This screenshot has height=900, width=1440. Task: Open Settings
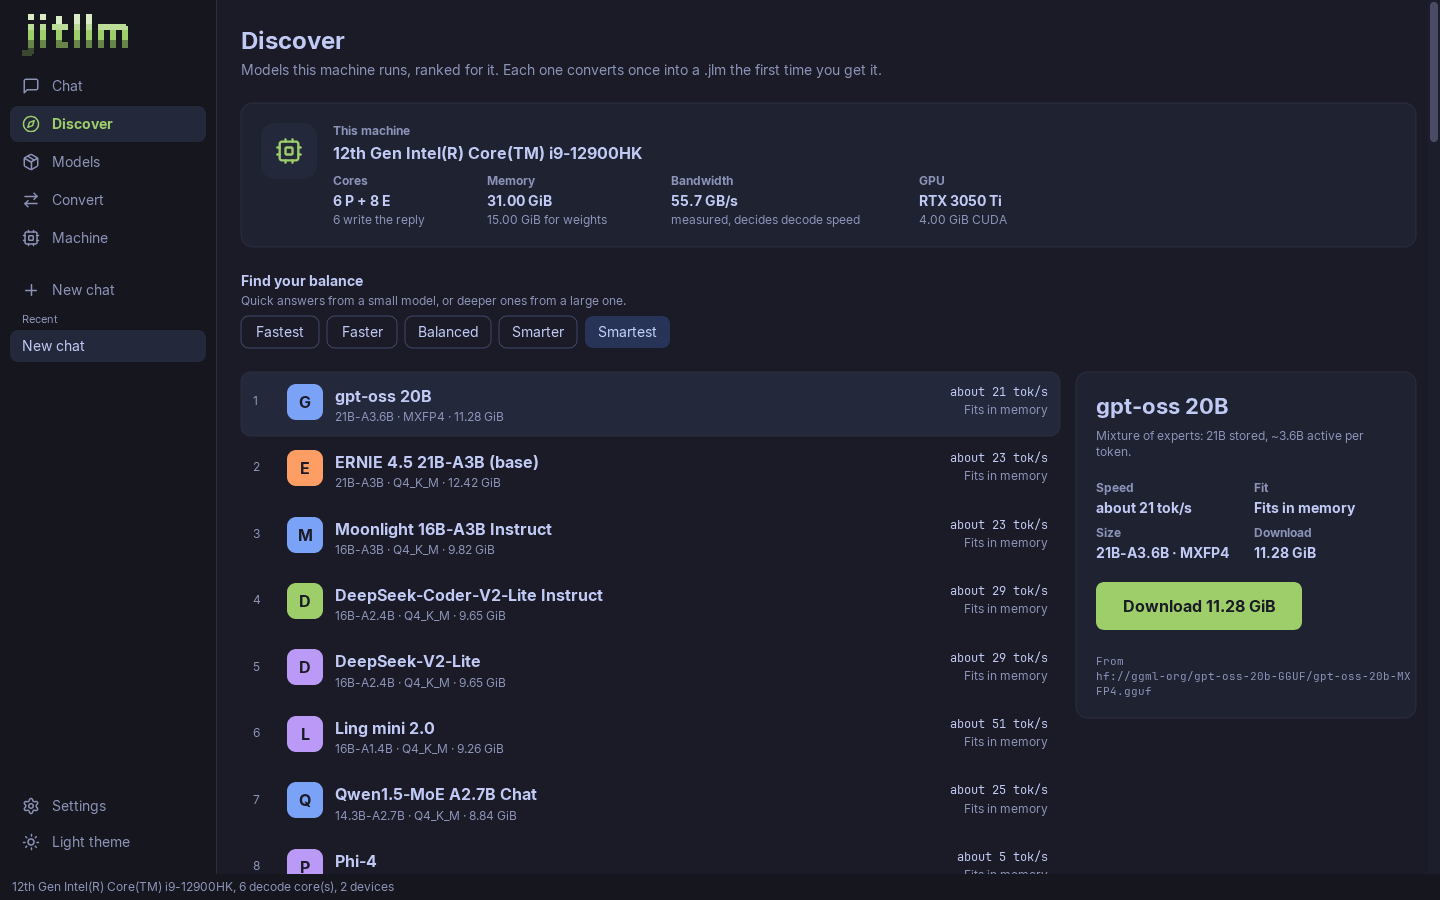[108, 806]
